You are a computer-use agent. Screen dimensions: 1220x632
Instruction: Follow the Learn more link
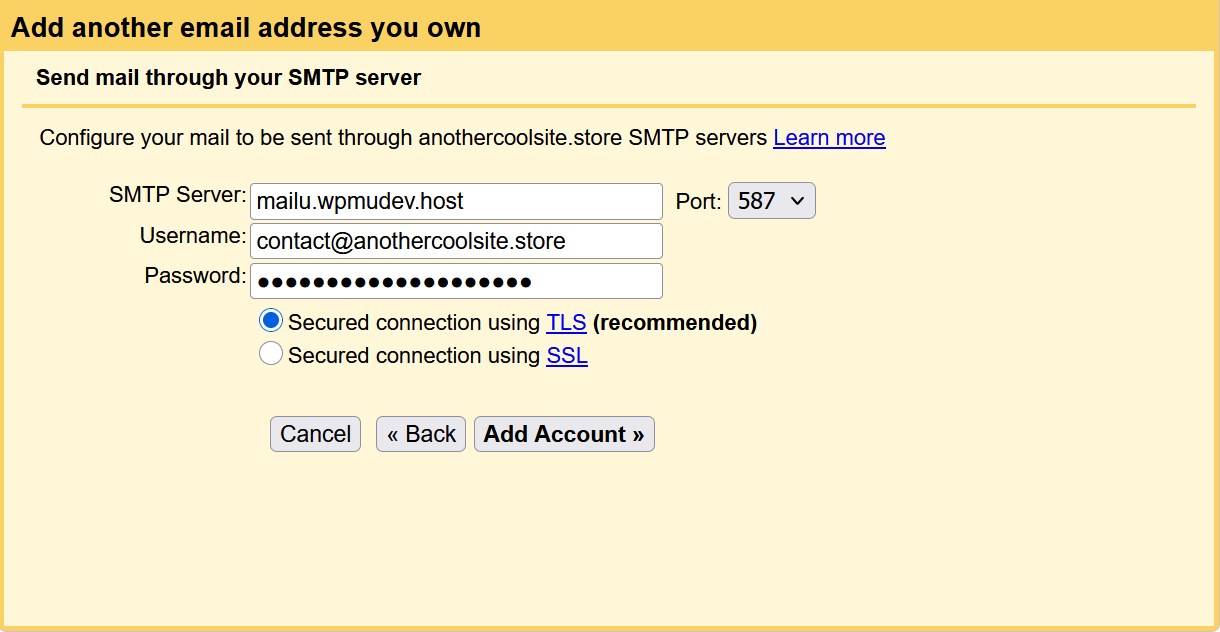[x=829, y=138]
